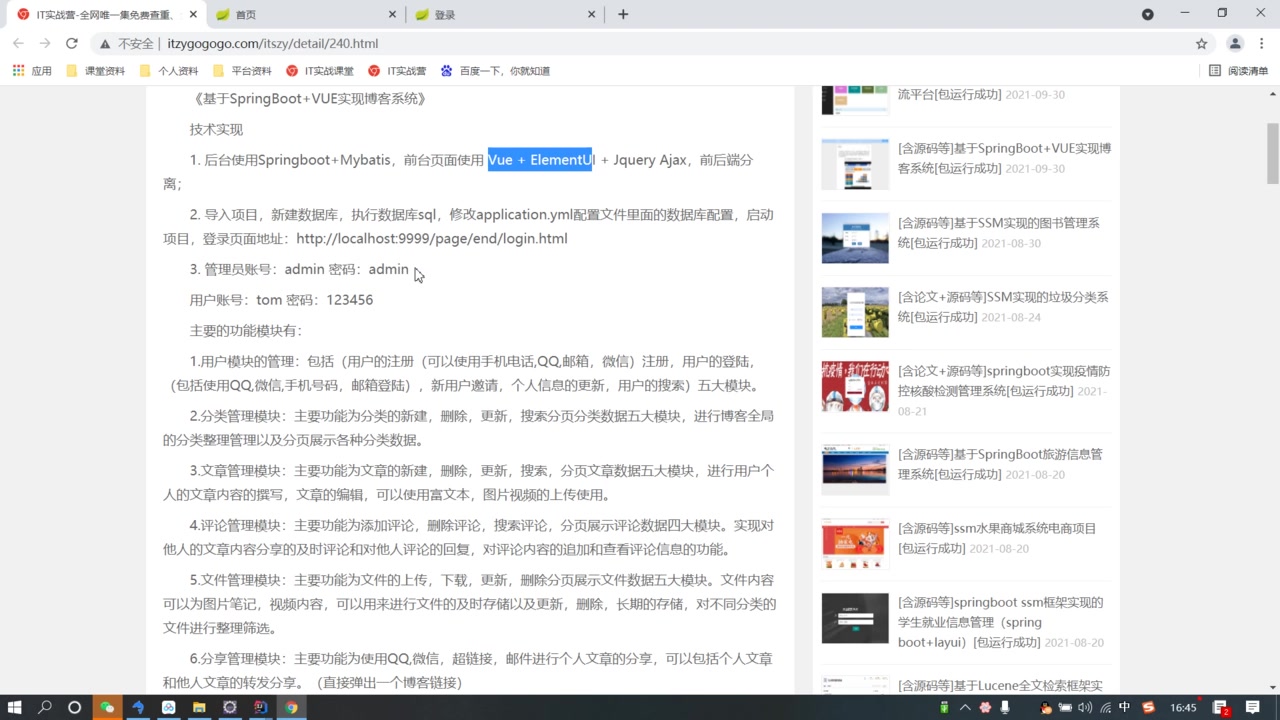
Task: Click the page scrollbar thumb
Action: 1272,153
